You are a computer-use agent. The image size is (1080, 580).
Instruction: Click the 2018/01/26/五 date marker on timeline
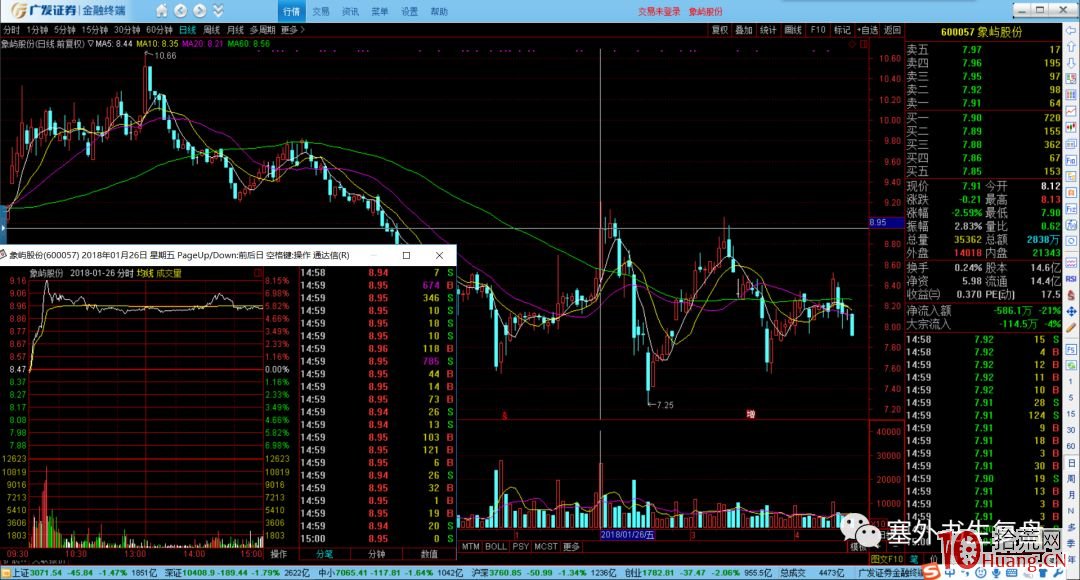click(627, 535)
